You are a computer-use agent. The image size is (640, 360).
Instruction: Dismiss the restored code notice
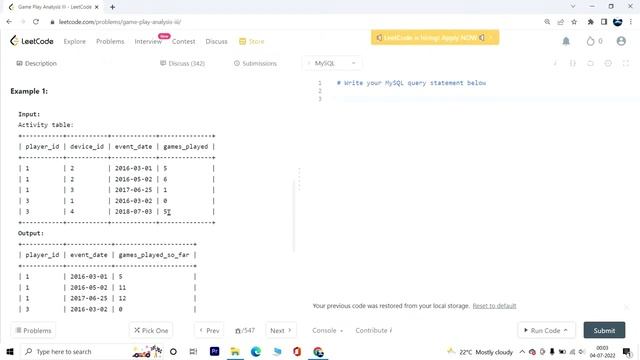coord(627,306)
